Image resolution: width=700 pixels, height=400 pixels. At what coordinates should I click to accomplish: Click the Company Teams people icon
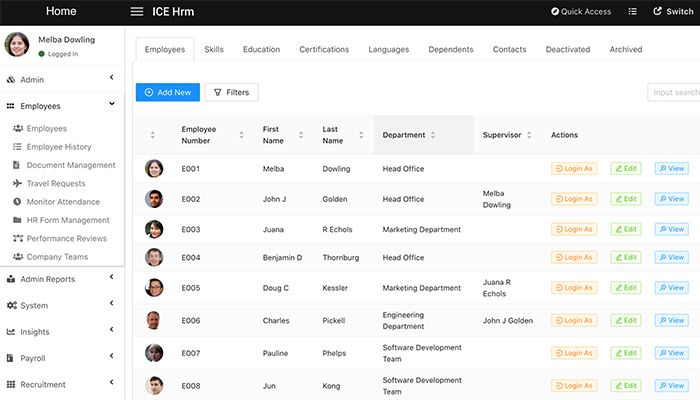(x=18, y=257)
